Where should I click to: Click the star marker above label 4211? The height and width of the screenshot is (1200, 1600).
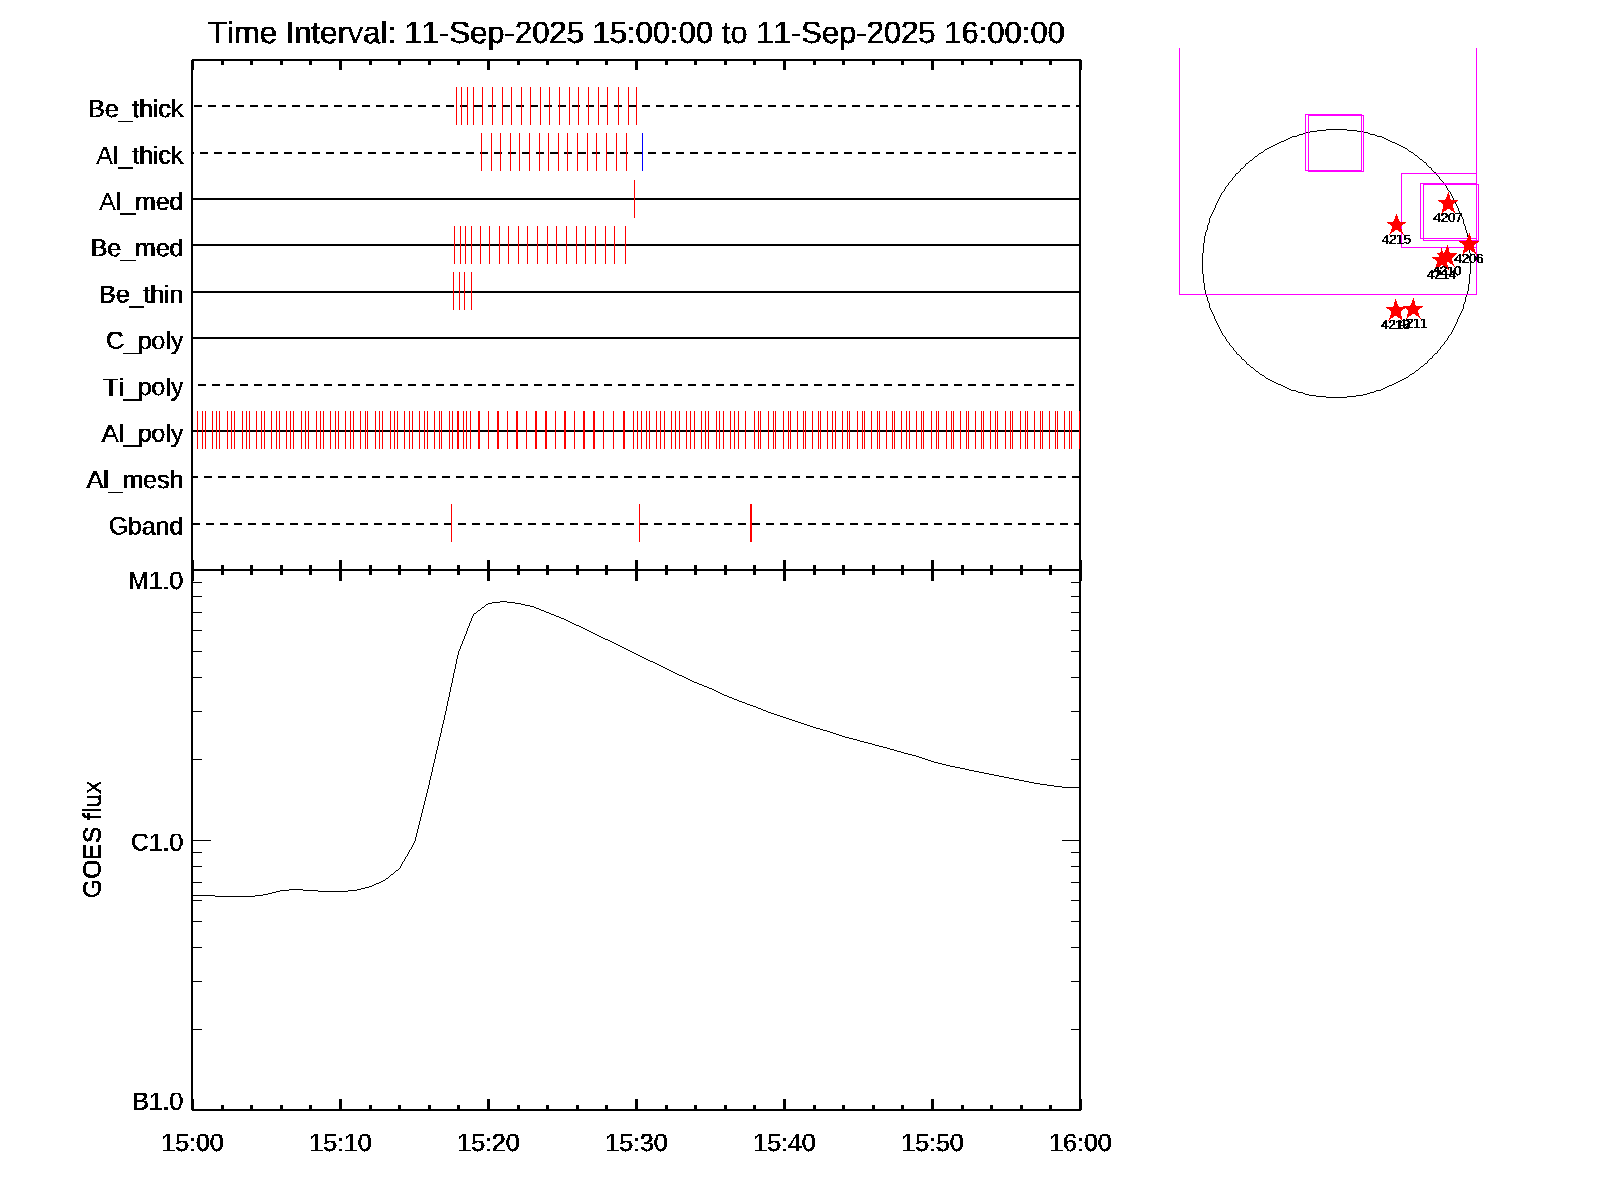[x=1413, y=309]
